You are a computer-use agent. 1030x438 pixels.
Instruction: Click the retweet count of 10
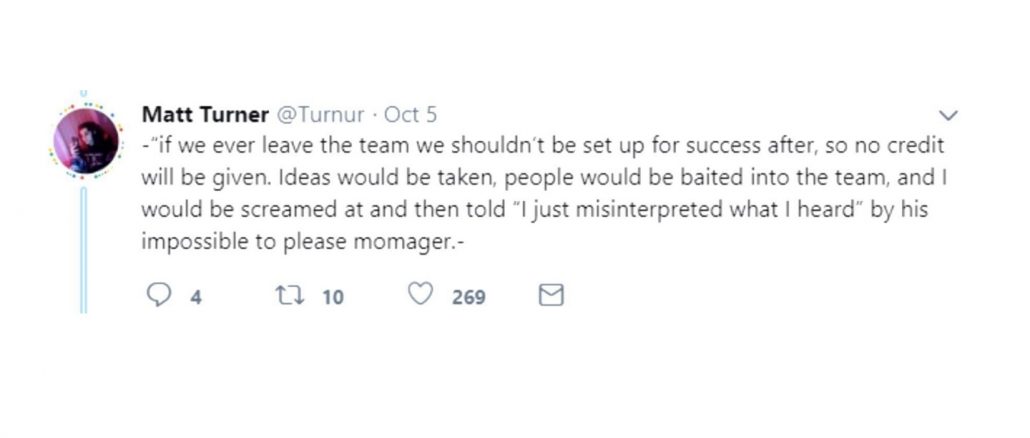[x=333, y=296]
